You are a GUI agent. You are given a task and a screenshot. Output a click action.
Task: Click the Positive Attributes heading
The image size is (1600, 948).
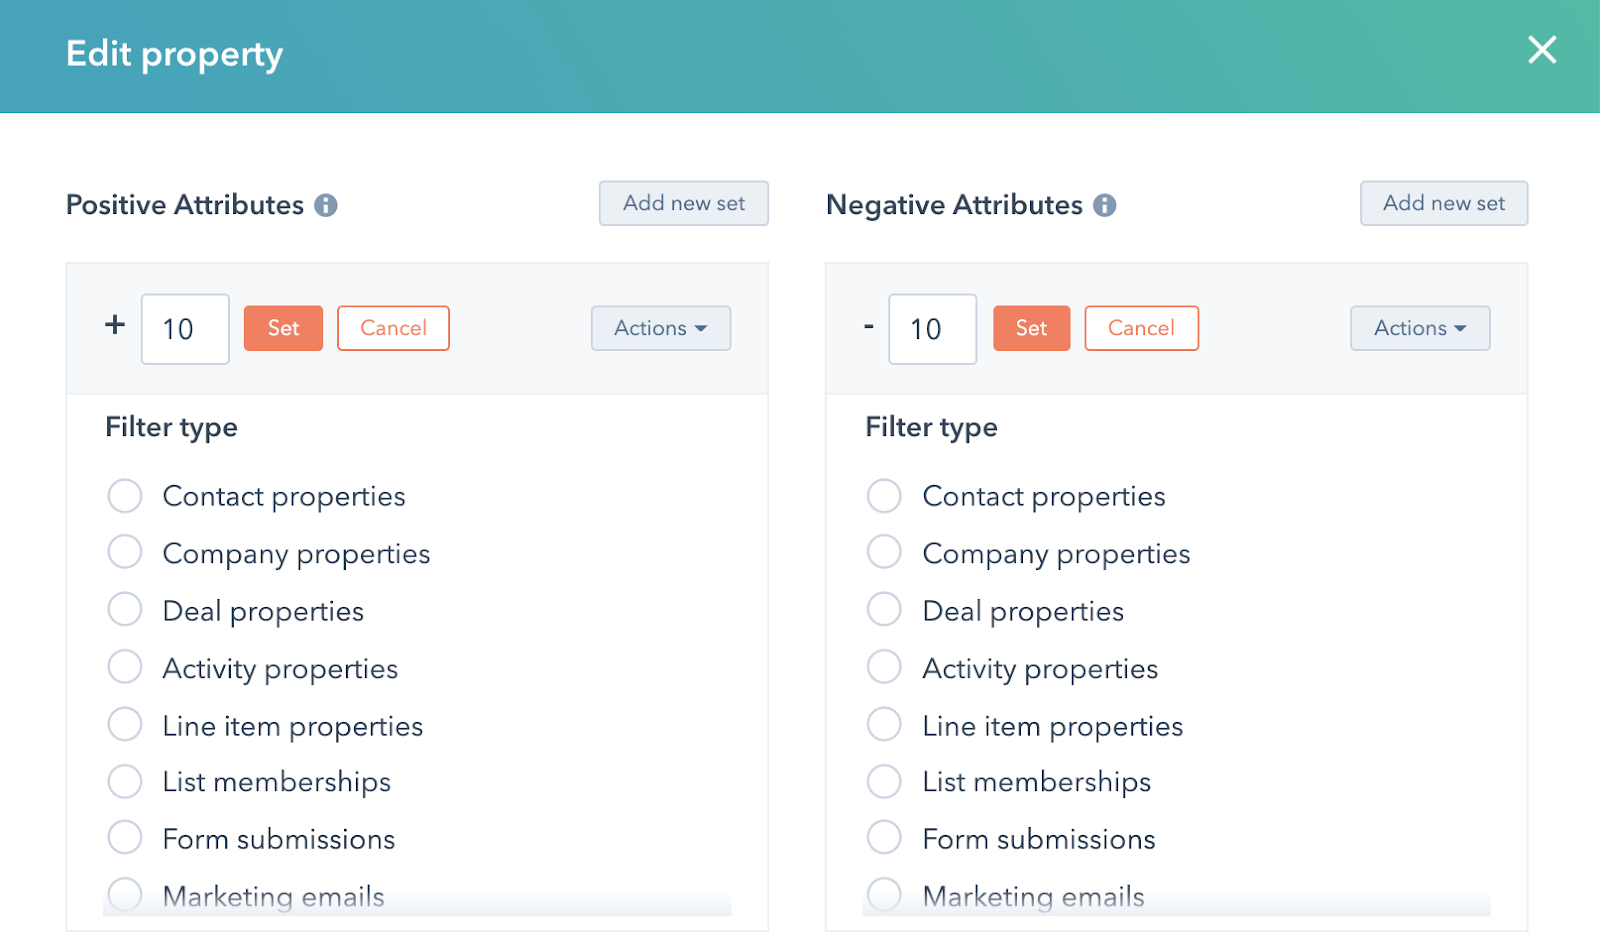point(185,205)
